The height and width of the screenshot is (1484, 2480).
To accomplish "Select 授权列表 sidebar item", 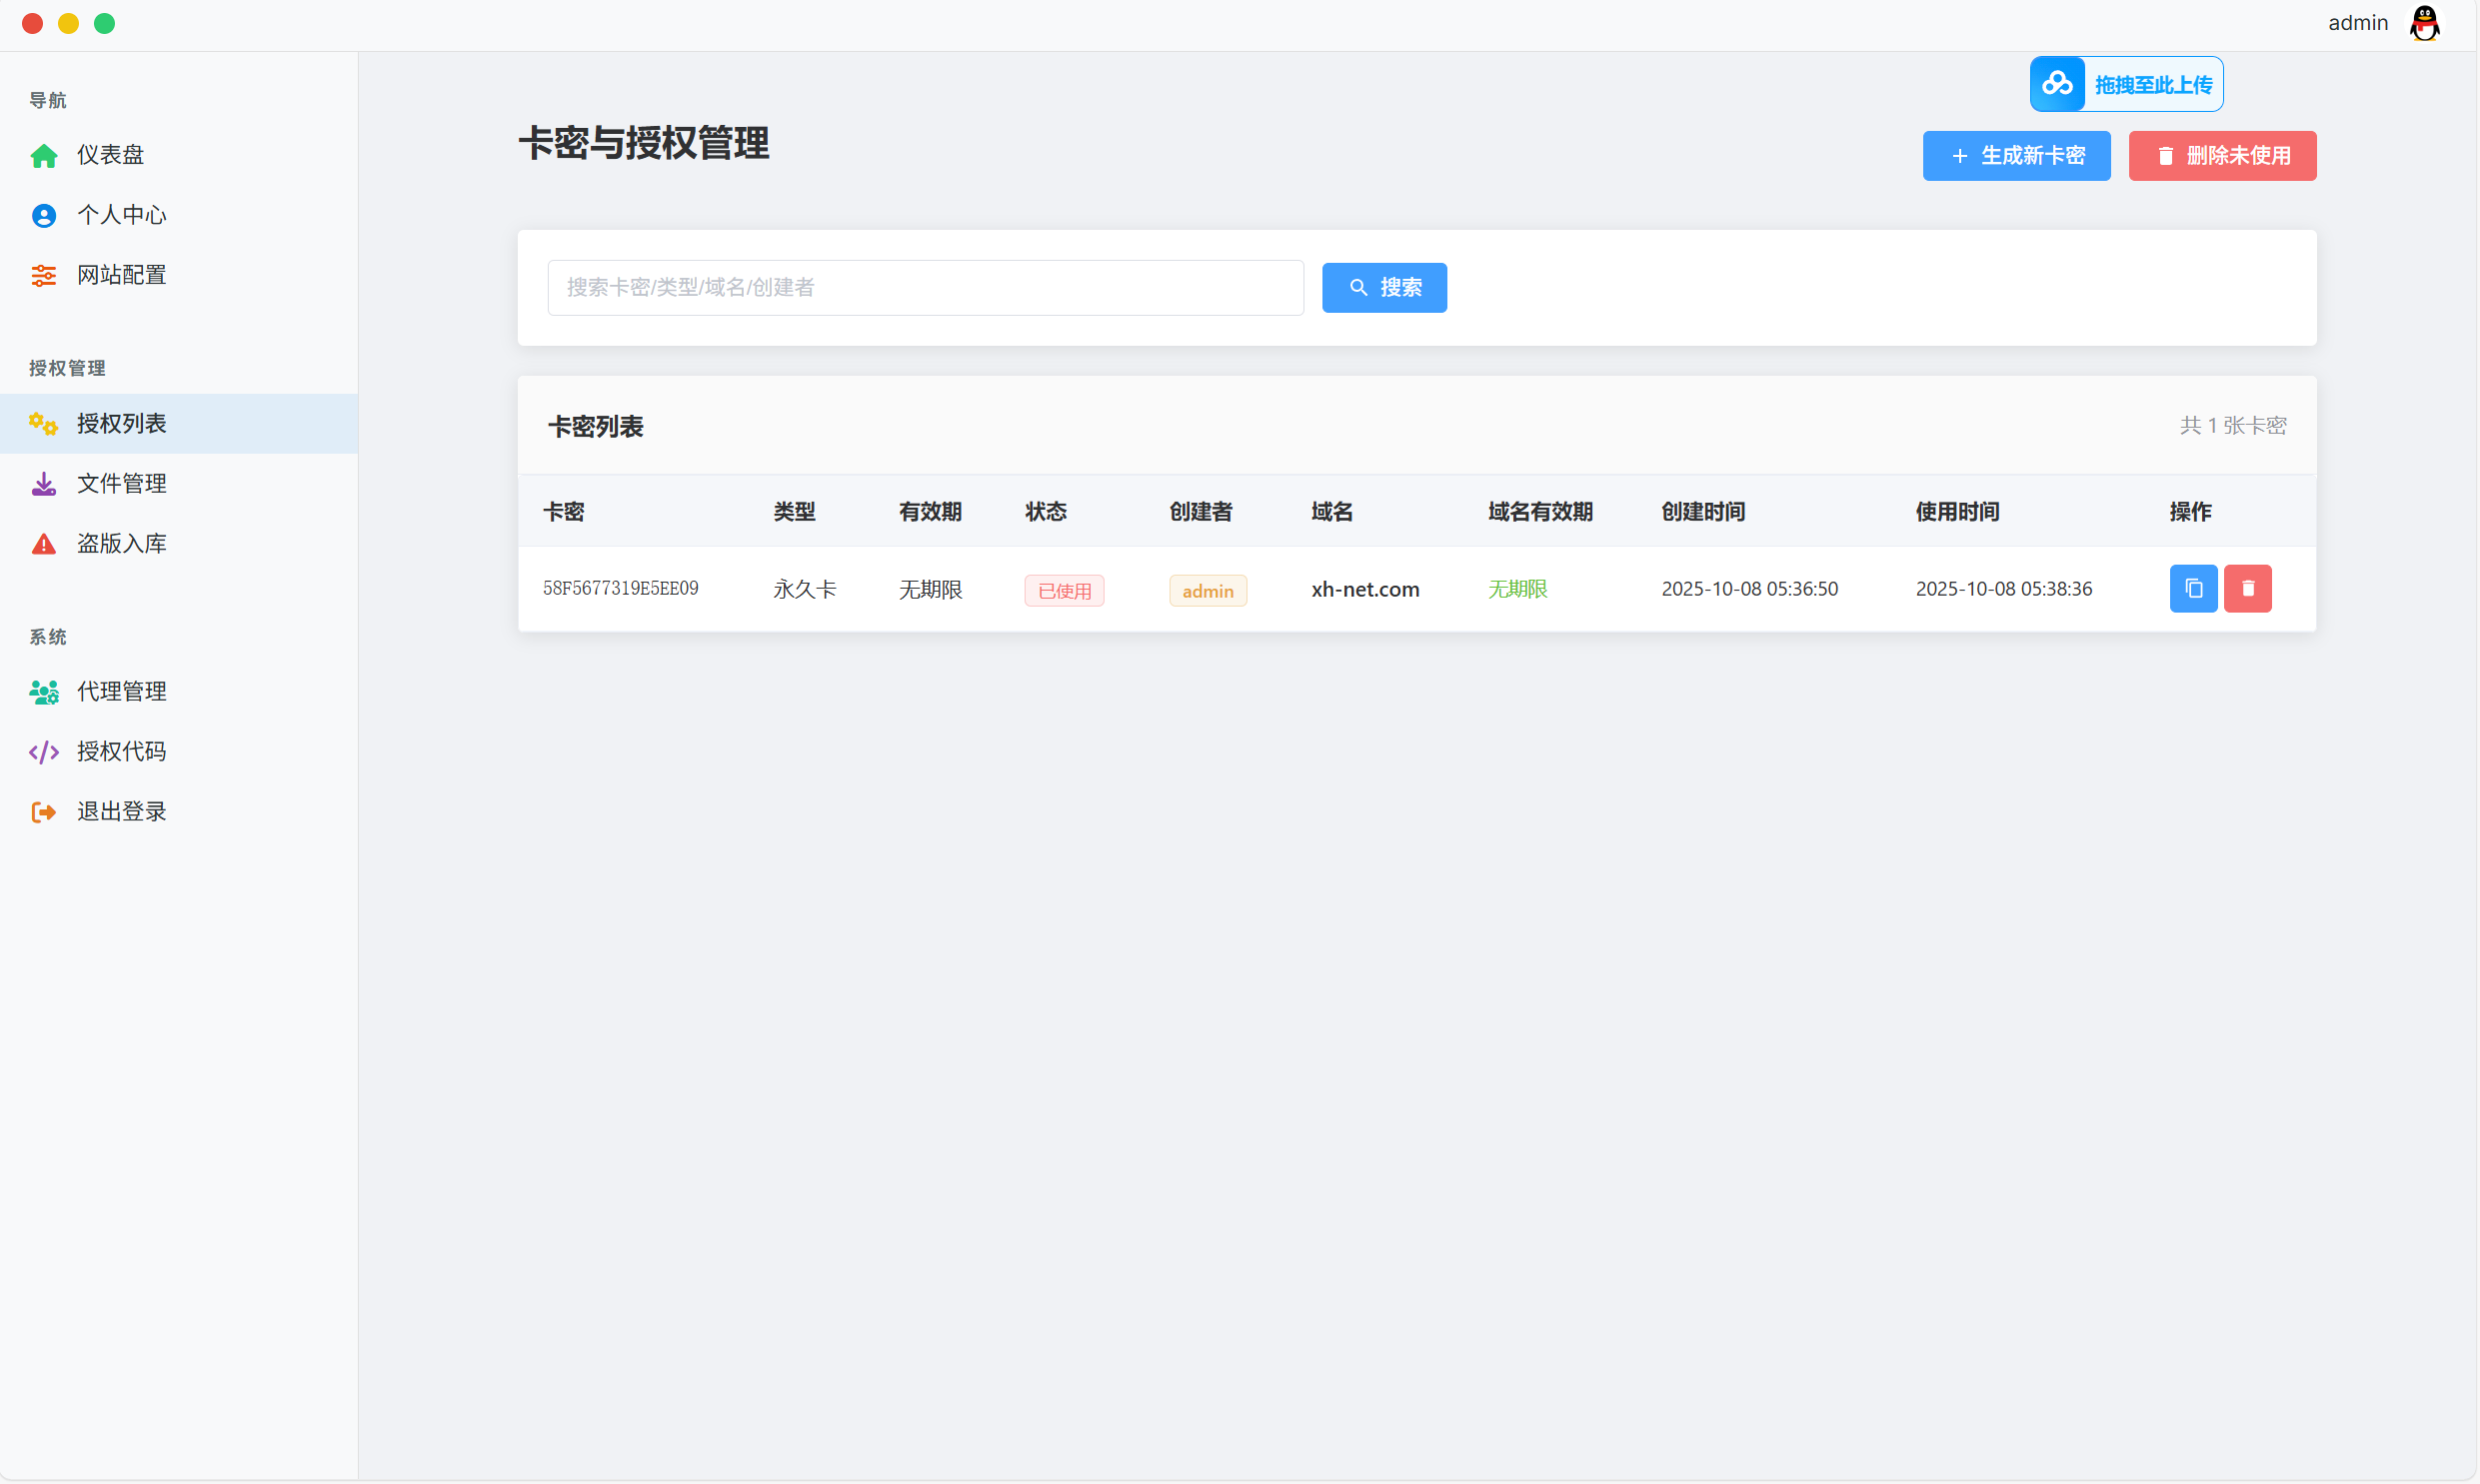I will tap(121, 423).
